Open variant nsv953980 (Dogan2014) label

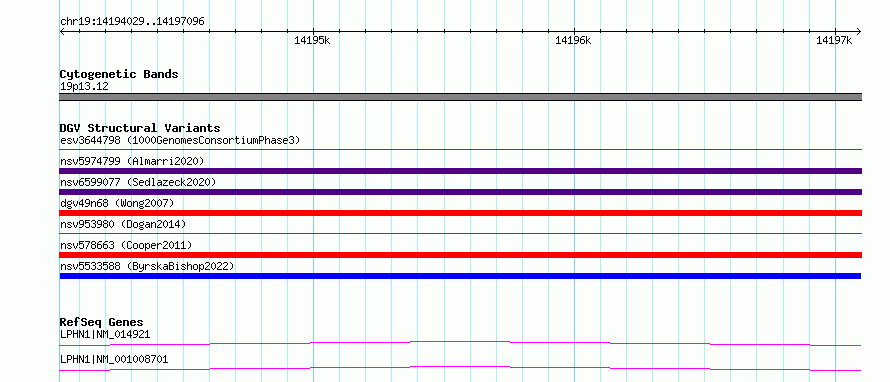tap(123, 224)
